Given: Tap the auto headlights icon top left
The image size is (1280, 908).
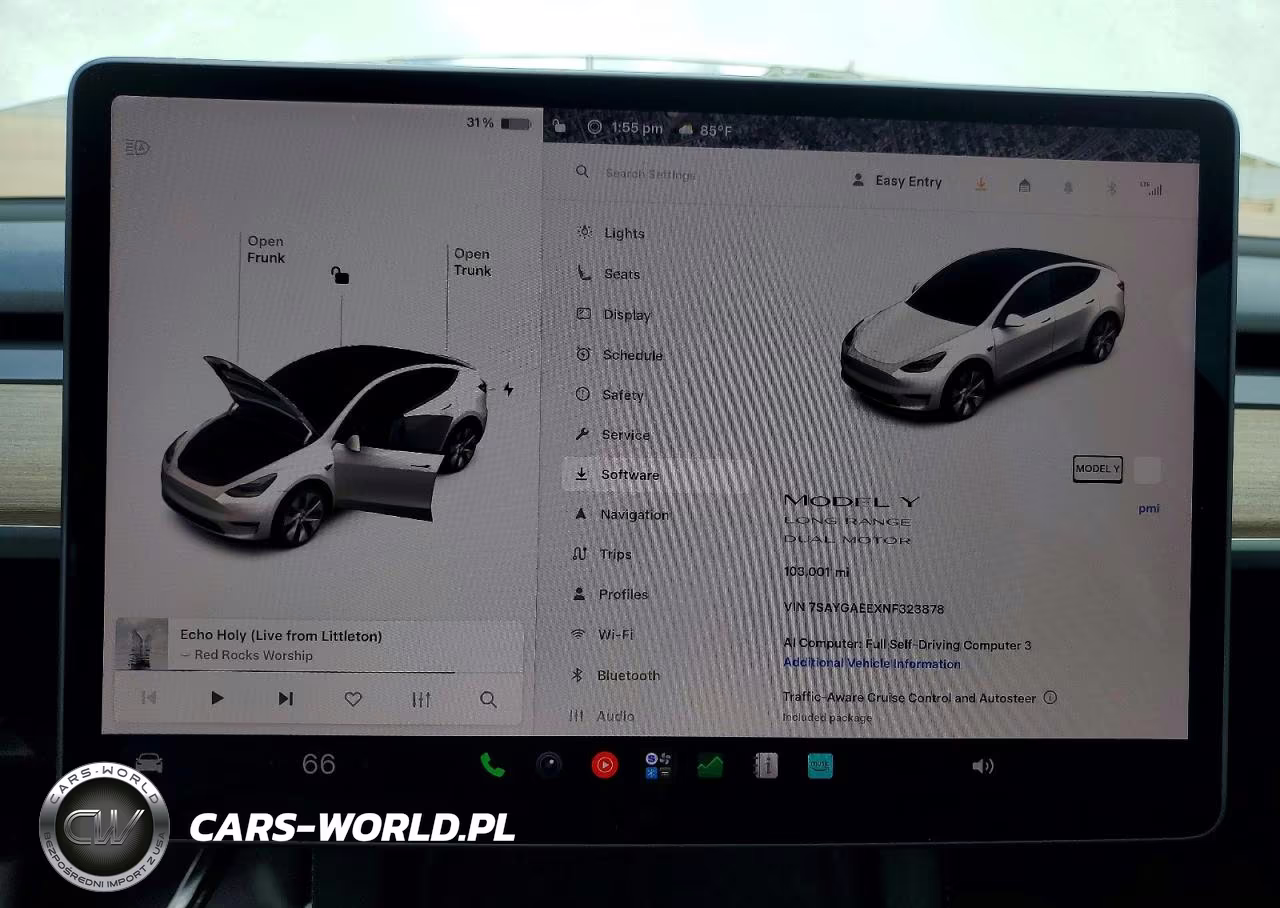Looking at the screenshot, I should point(137,148).
